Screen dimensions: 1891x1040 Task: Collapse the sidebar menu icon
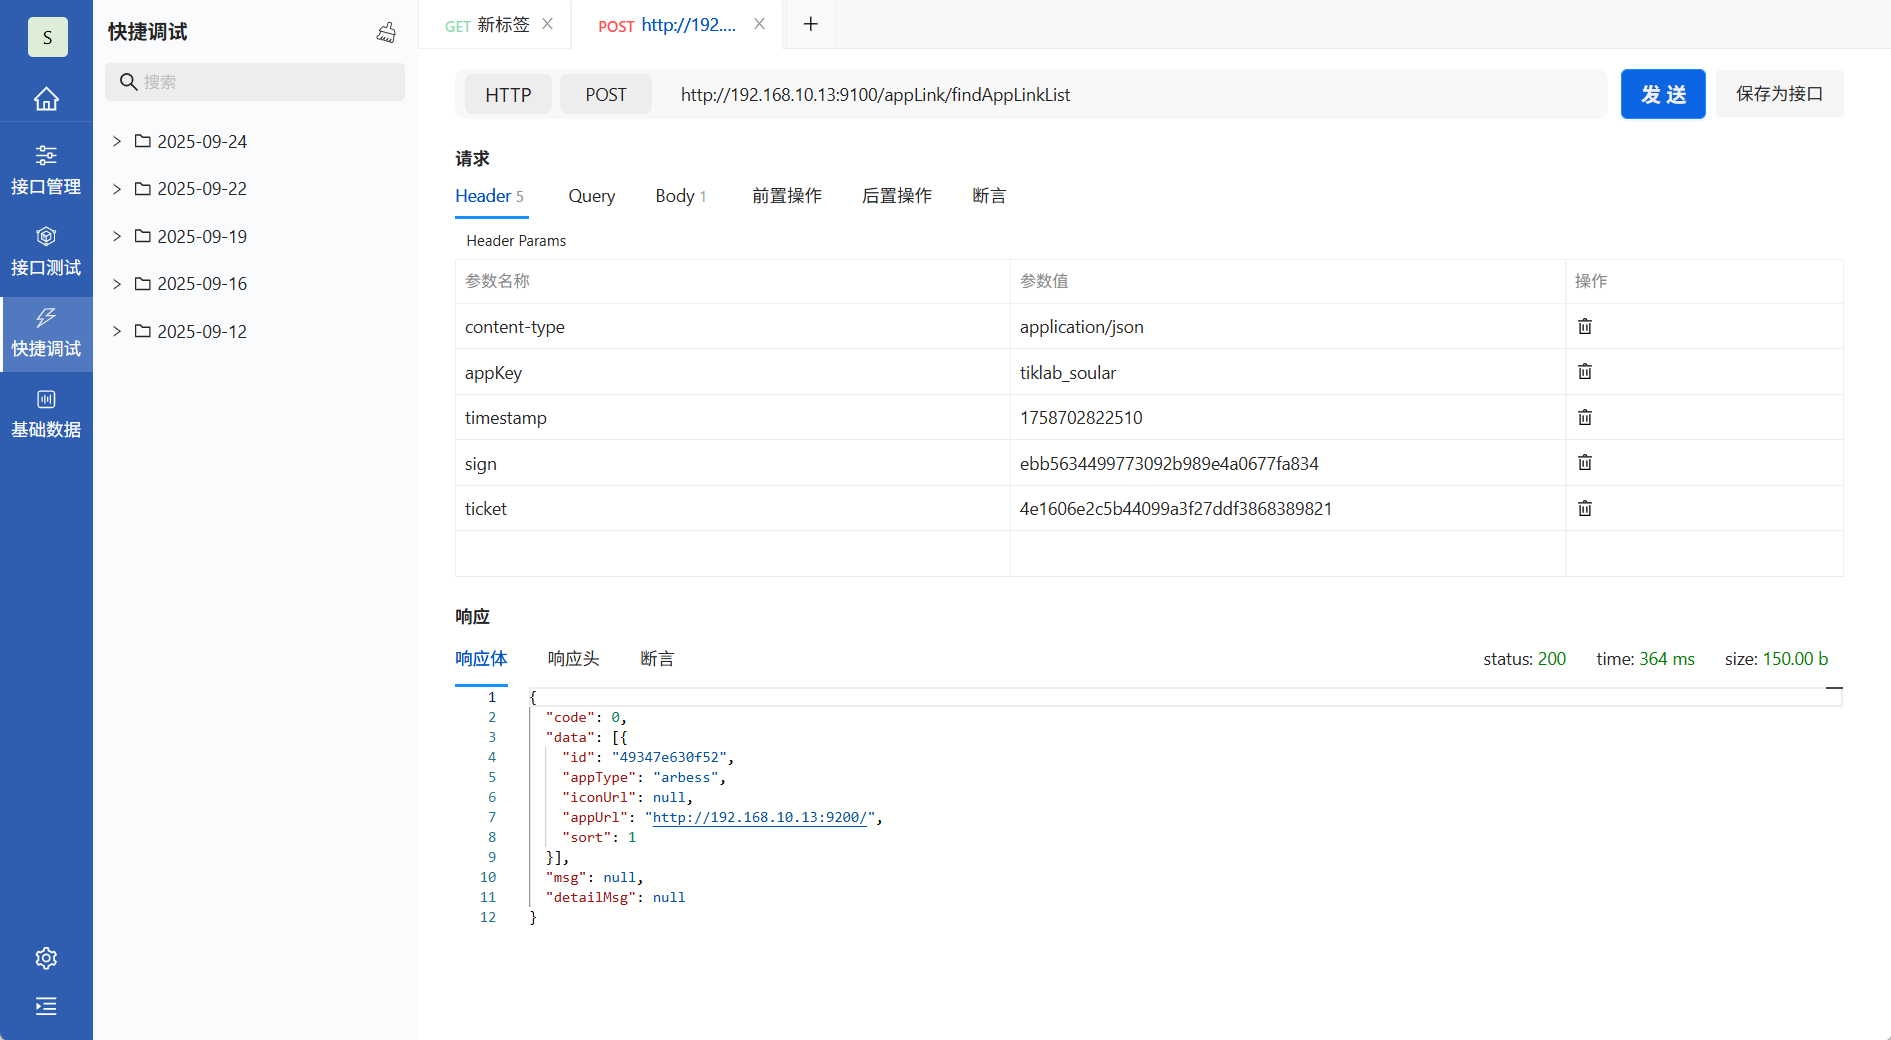click(x=46, y=1006)
